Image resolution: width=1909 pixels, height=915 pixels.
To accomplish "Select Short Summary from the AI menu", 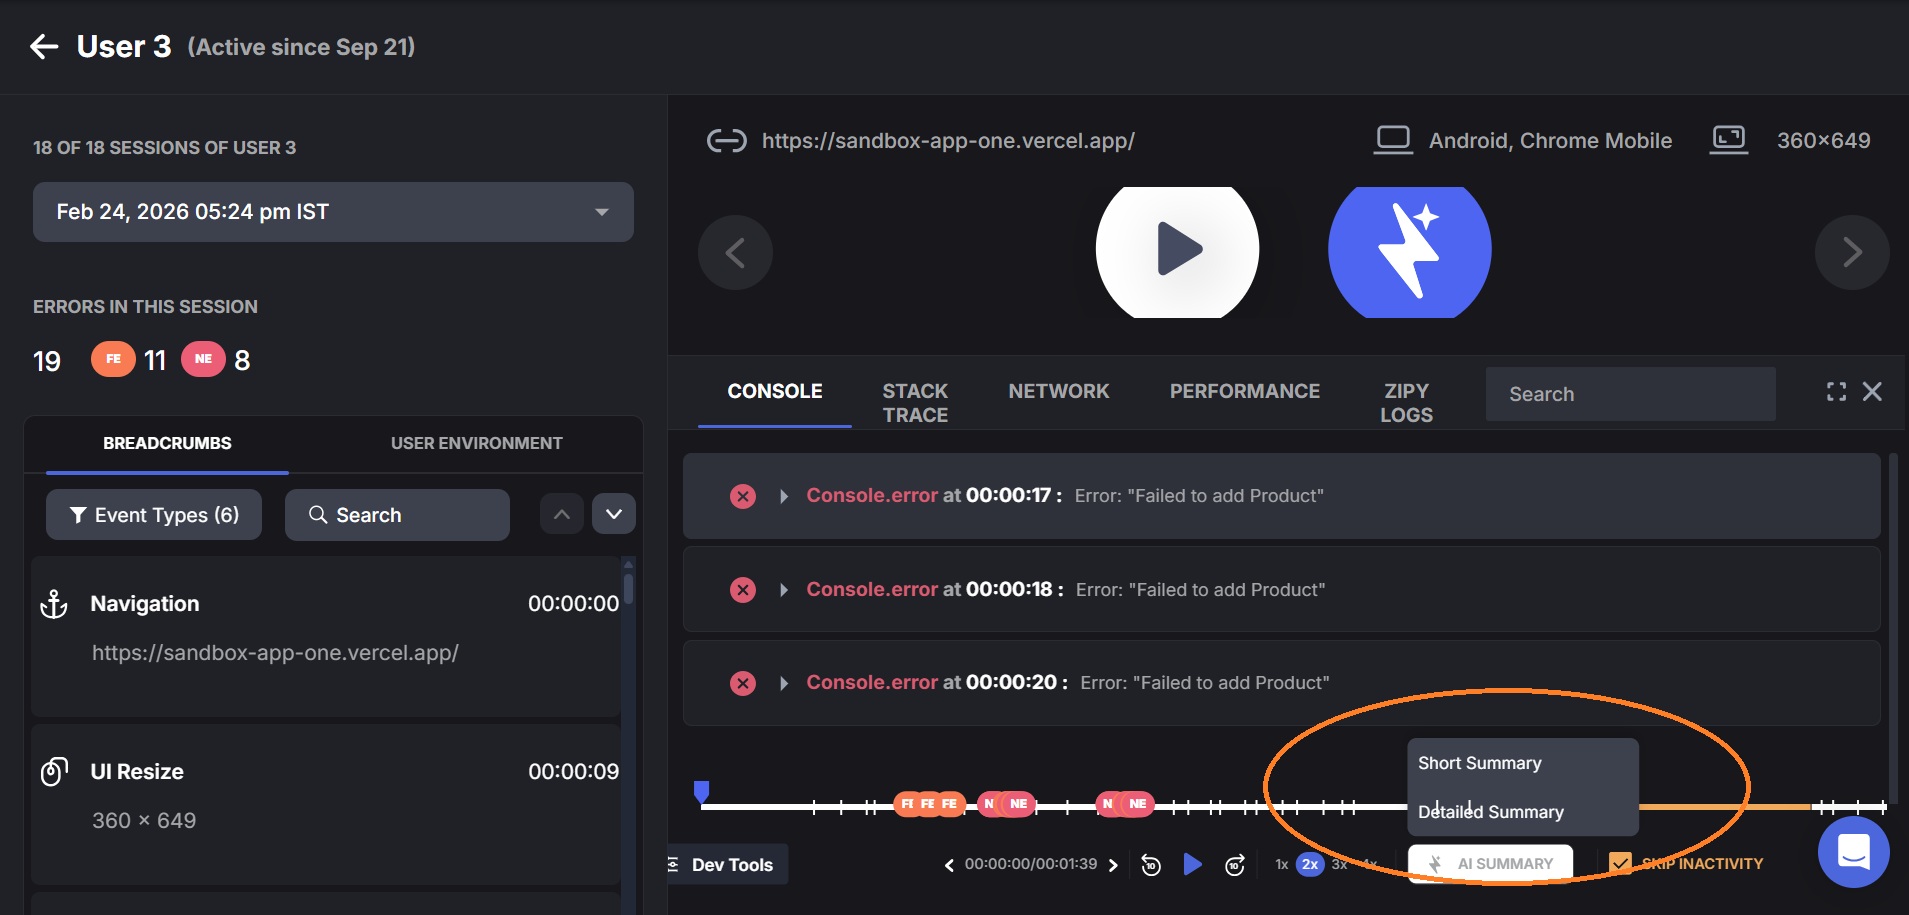I will coord(1479,763).
